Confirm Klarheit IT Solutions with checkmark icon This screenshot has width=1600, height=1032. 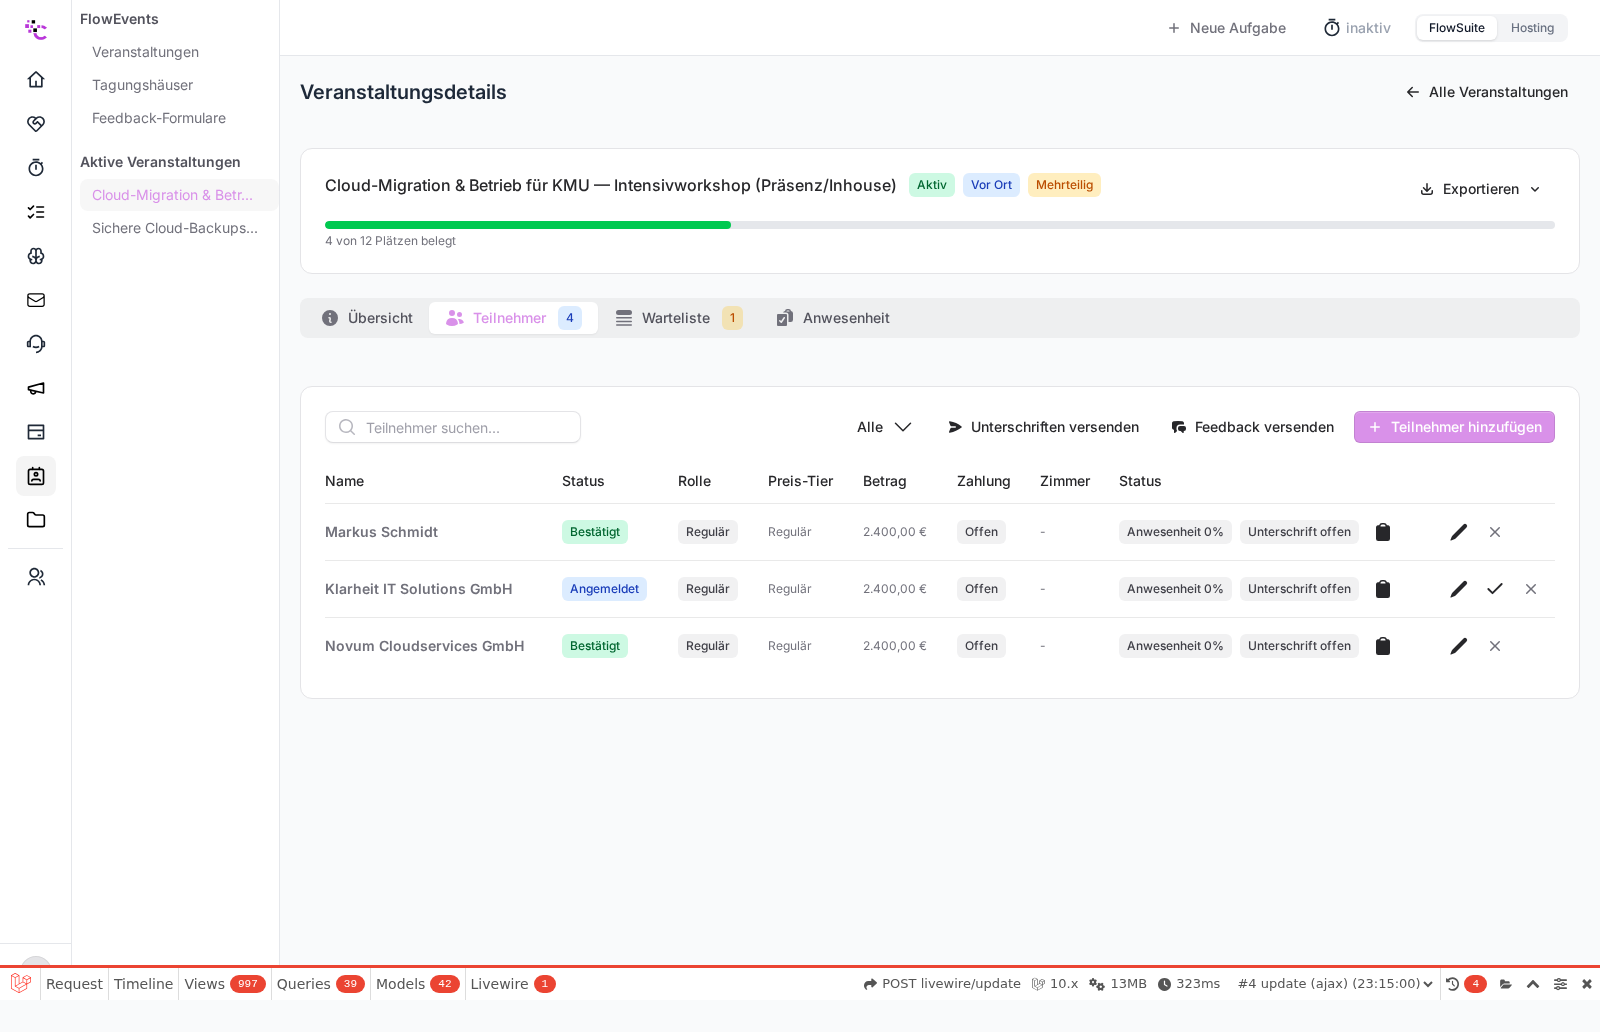tap(1495, 589)
